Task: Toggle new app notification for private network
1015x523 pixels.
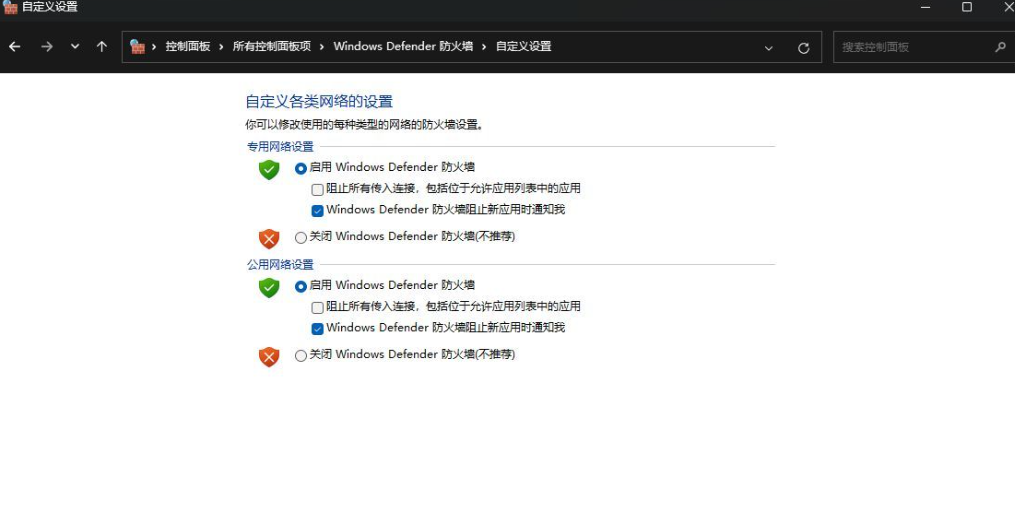Action: tap(317, 211)
